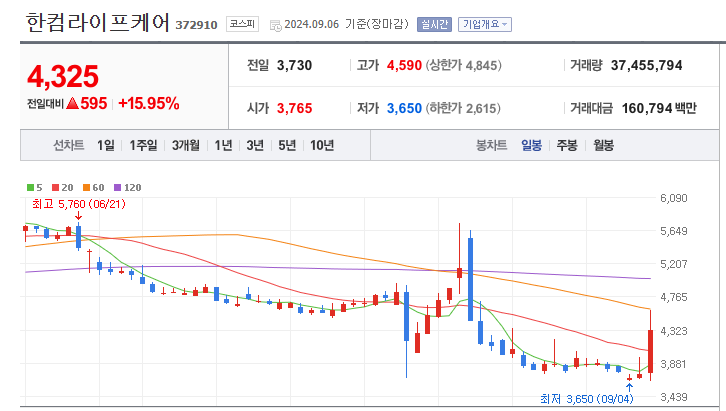Click the 코스피 market badge
This screenshot has width=726, height=411.
click(x=242, y=24)
